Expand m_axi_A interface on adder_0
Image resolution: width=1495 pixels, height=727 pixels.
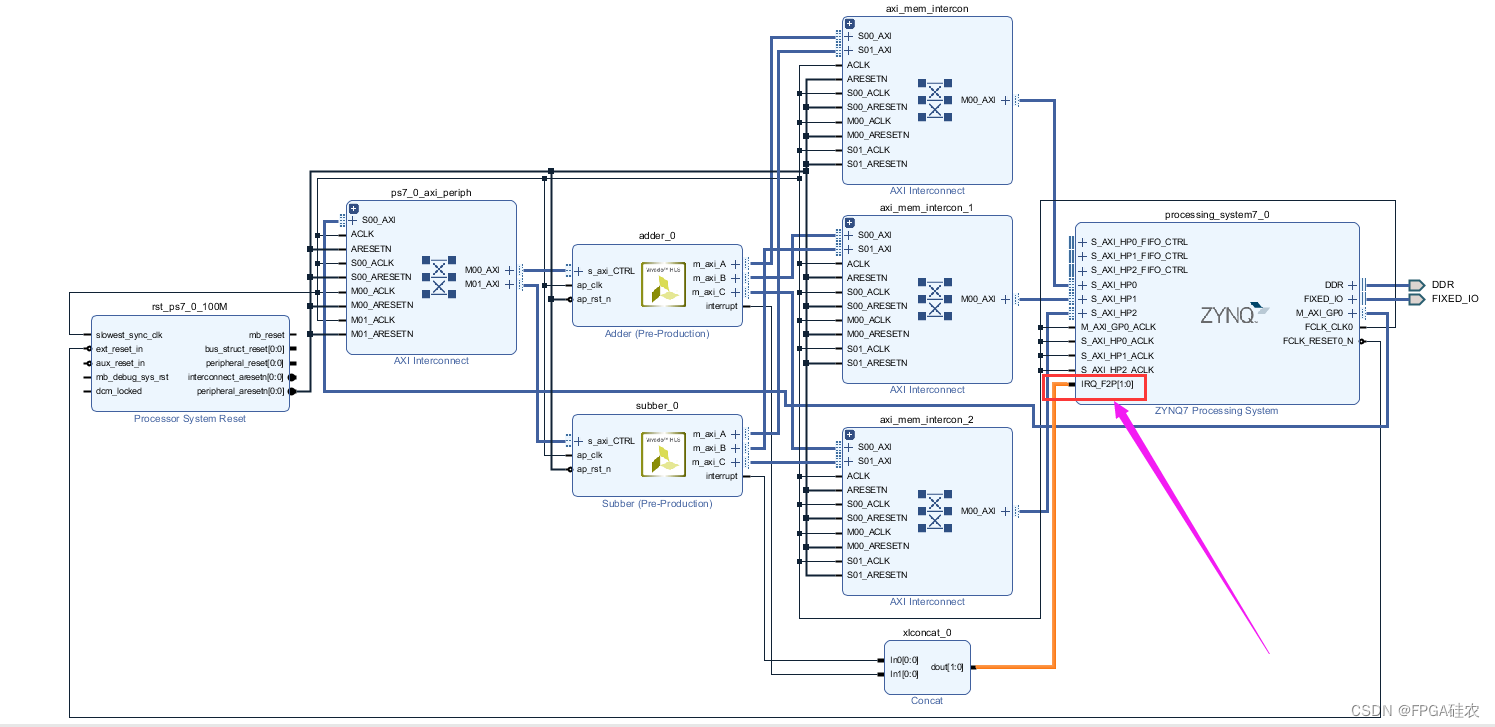735,264
